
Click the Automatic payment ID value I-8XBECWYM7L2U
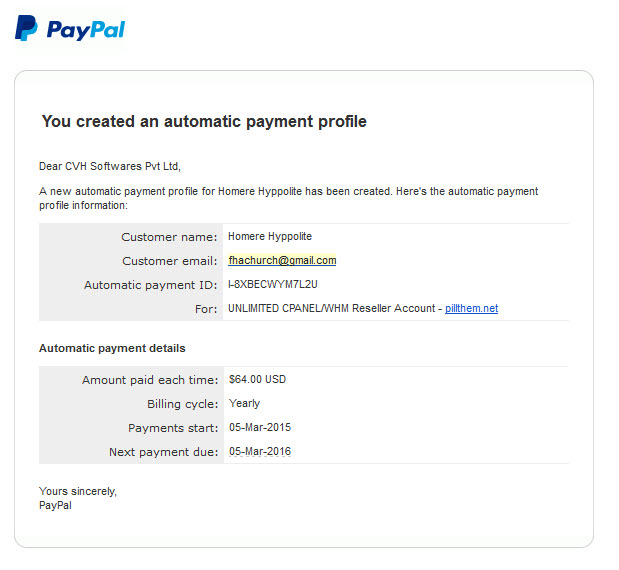(273, 284)
